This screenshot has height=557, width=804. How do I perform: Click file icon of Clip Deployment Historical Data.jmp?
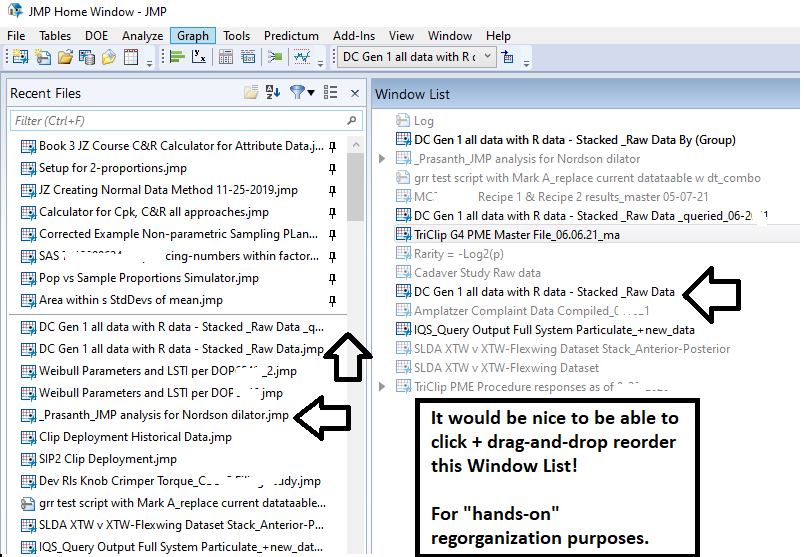(28, 437)
